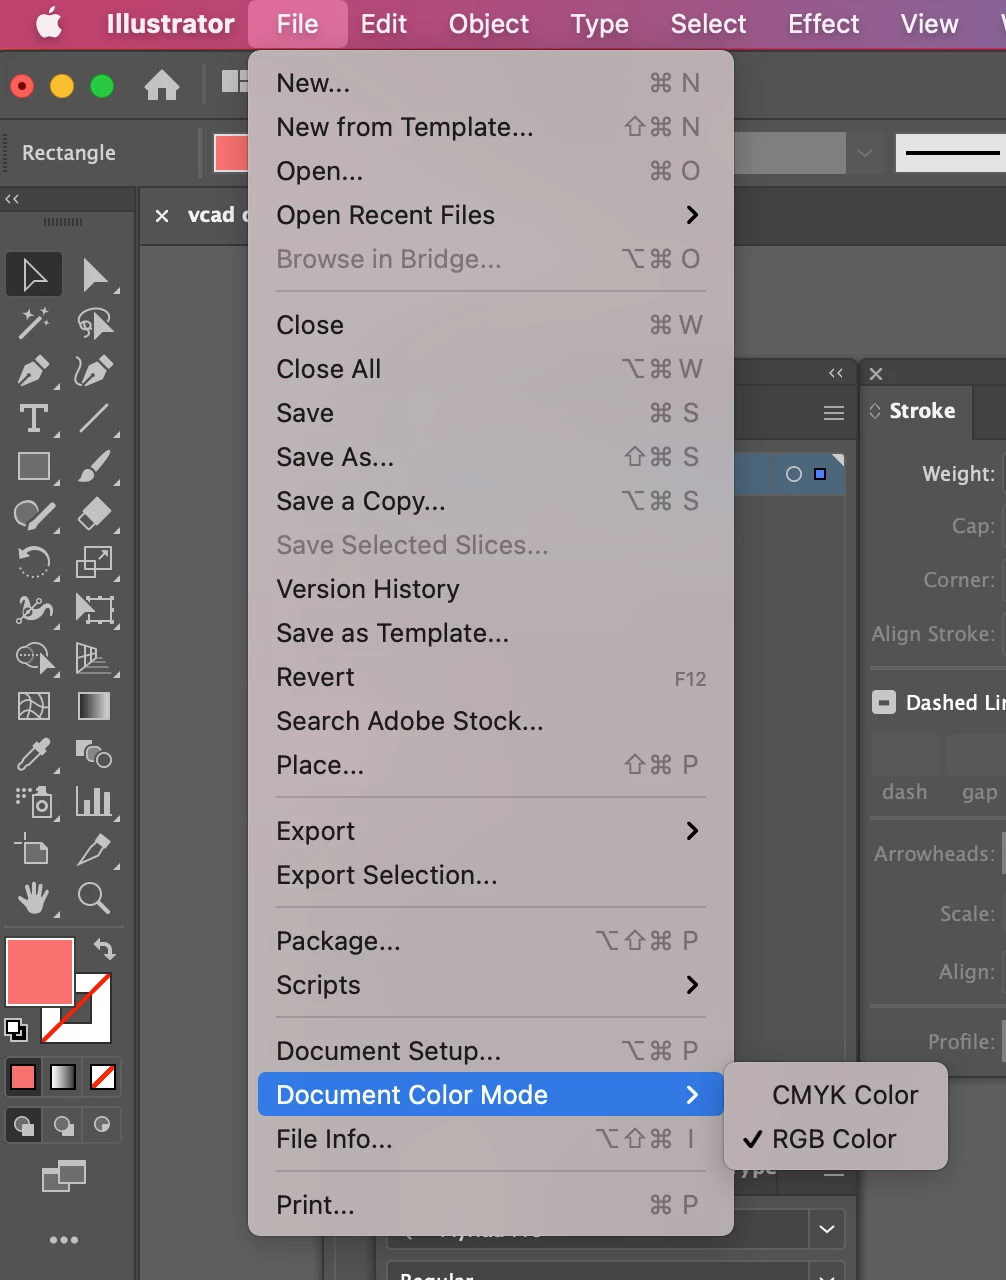Collapse toolbar double arrows
This screenshot has width=1006, height=1280.
(x=12, y=199)
